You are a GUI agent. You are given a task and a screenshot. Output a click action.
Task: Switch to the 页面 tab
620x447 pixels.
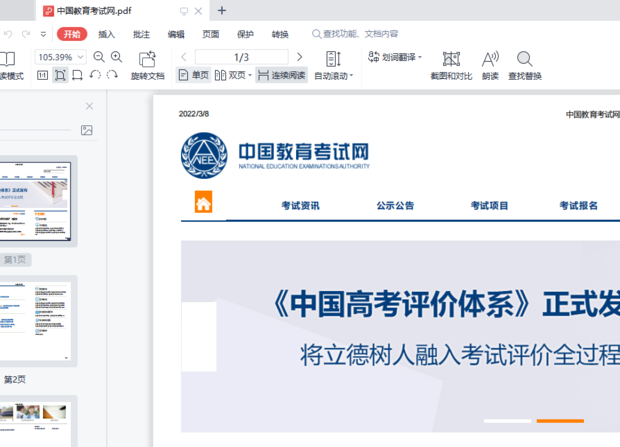click(x=211, y=34)
